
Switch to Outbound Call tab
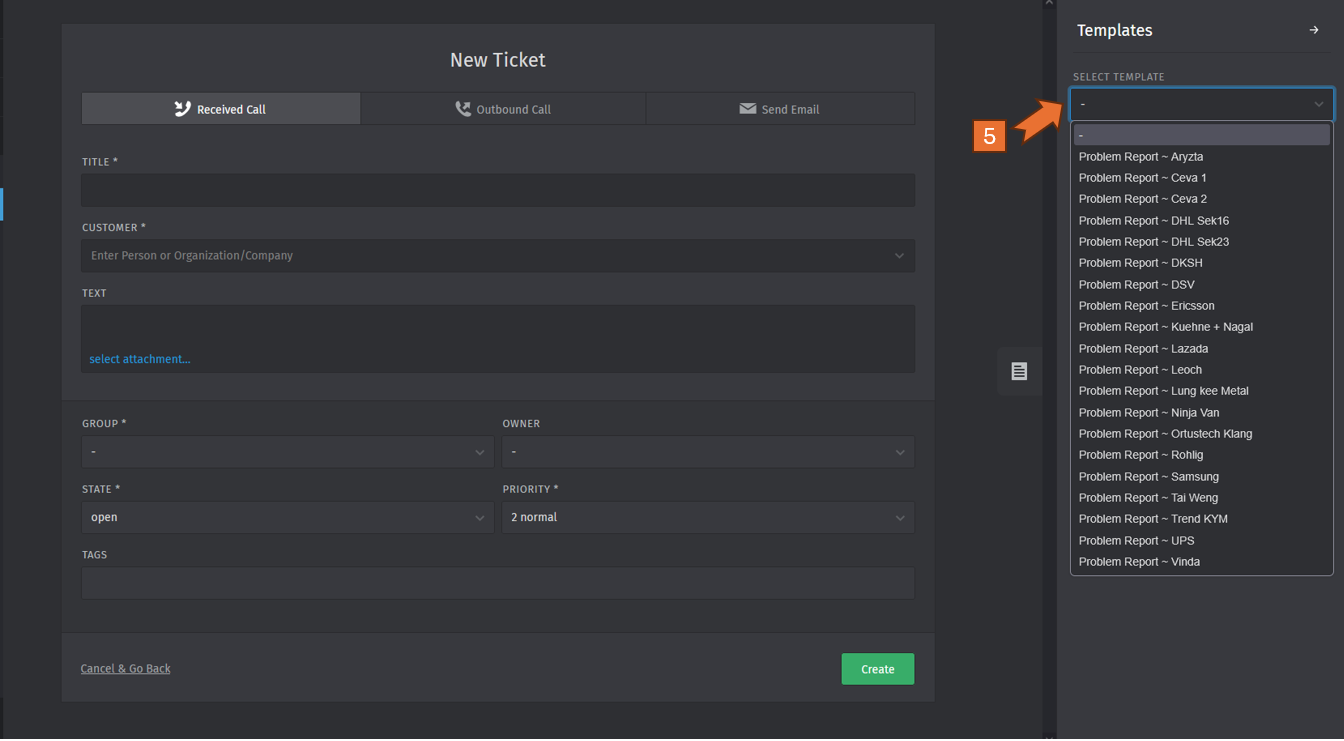503,109
